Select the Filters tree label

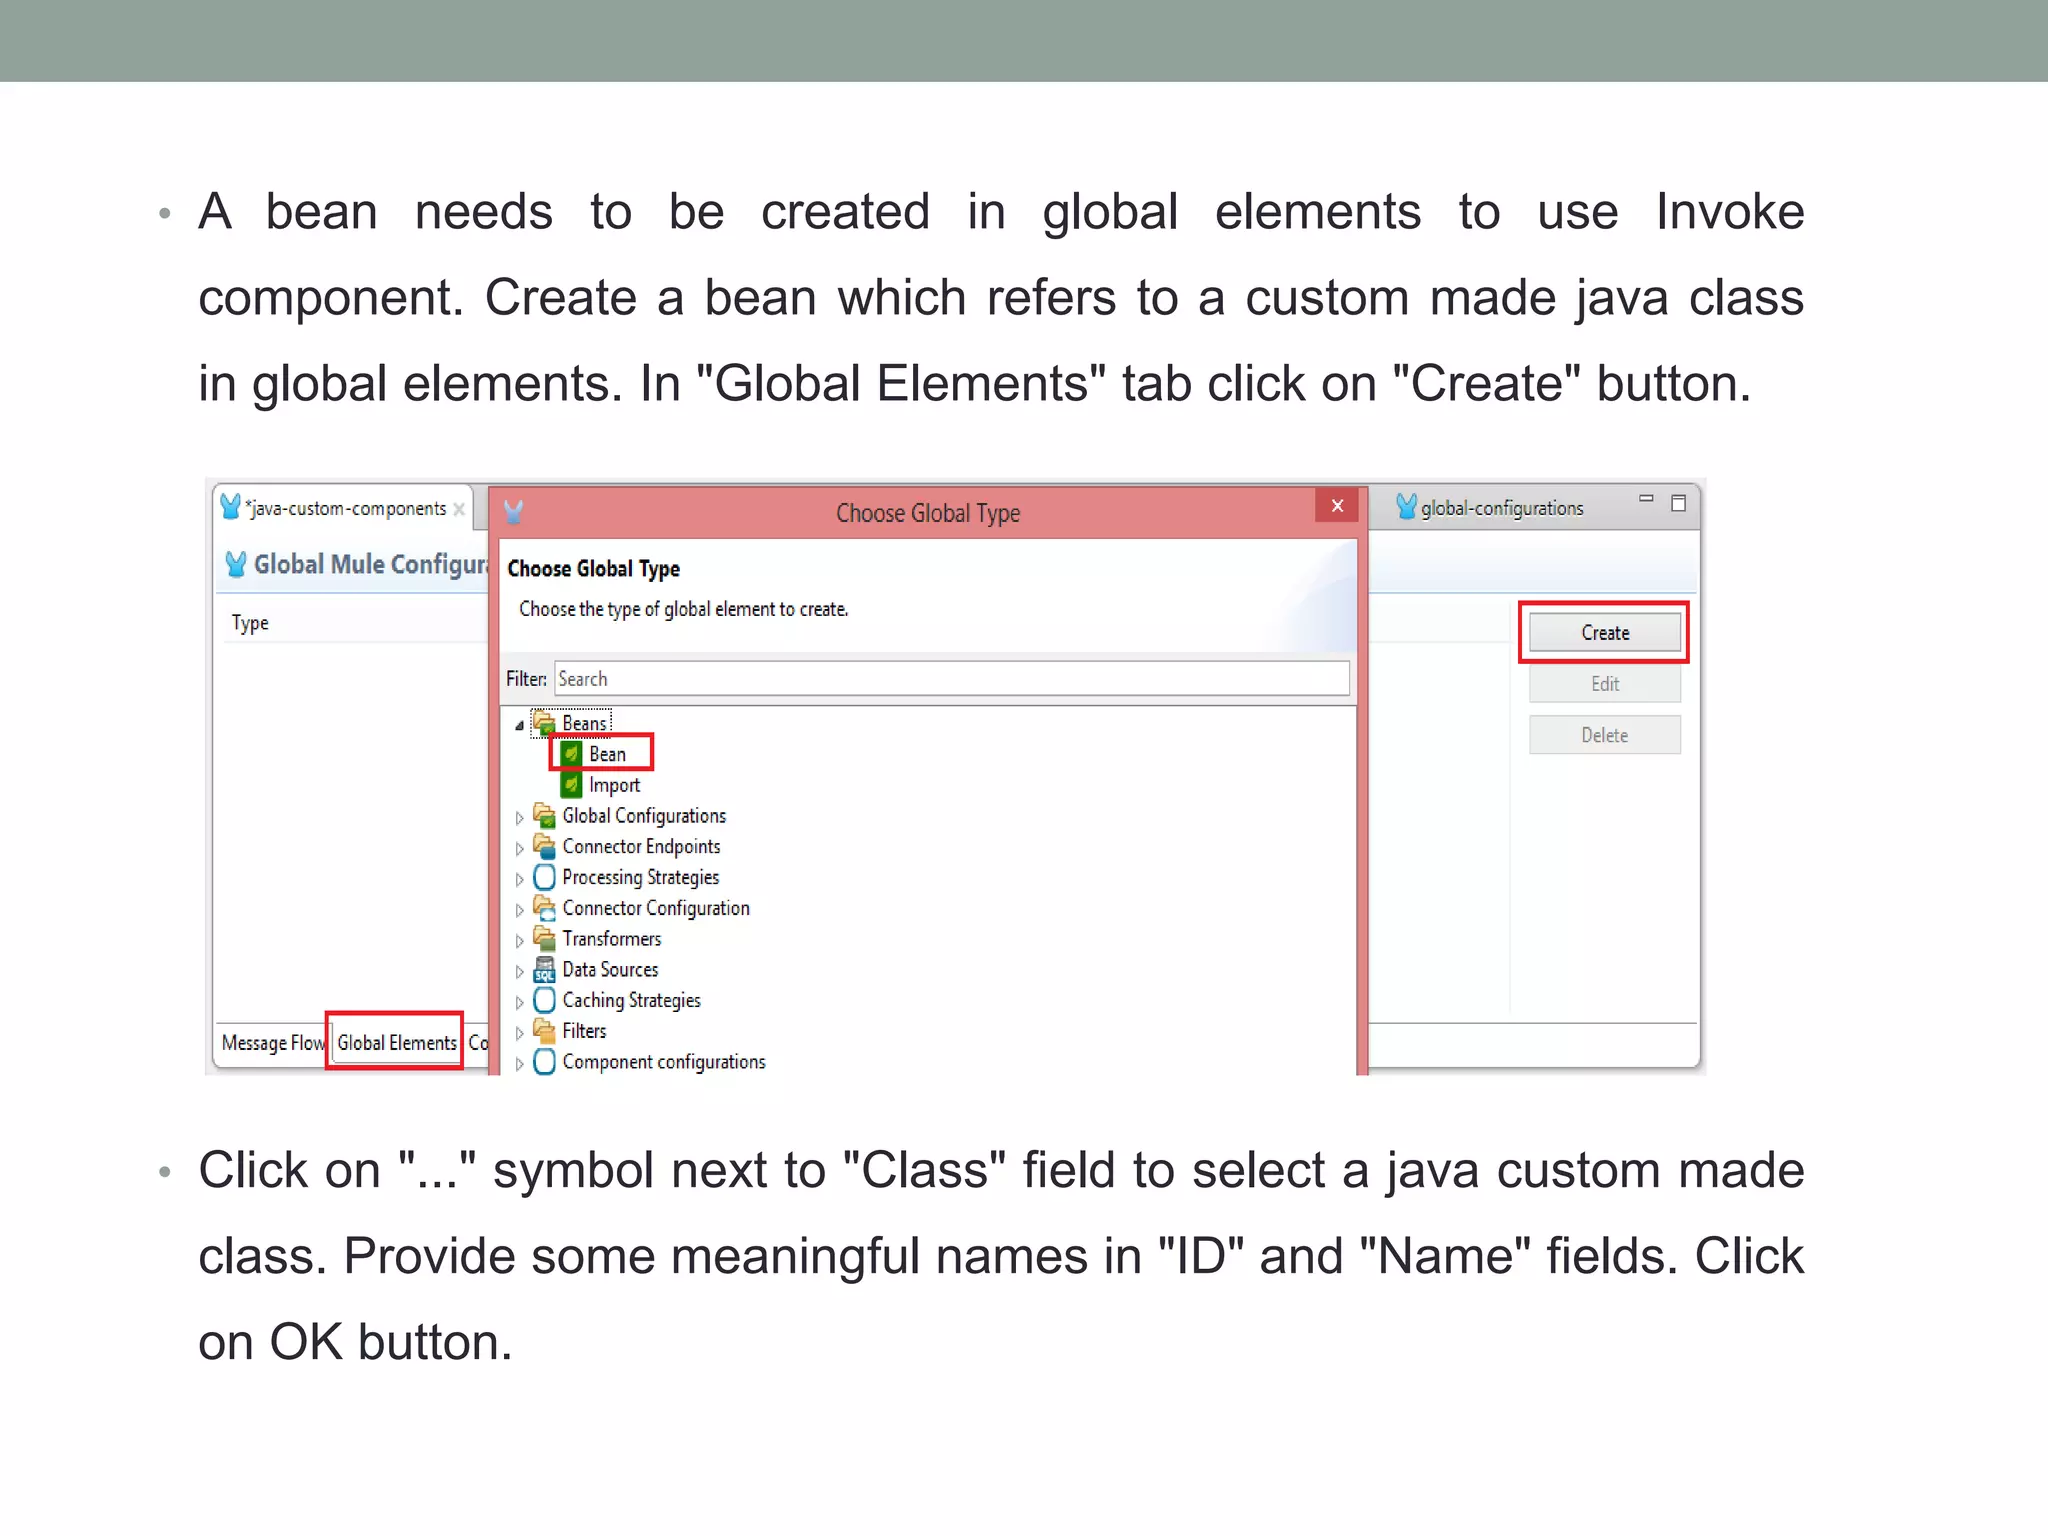pyautogui.click(x=584, y=1031)
